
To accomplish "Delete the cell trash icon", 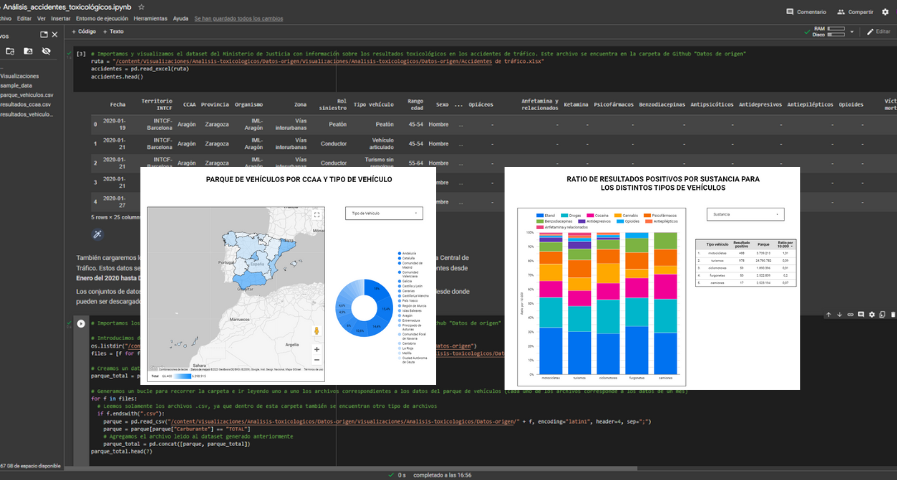I will pos(893,315).
